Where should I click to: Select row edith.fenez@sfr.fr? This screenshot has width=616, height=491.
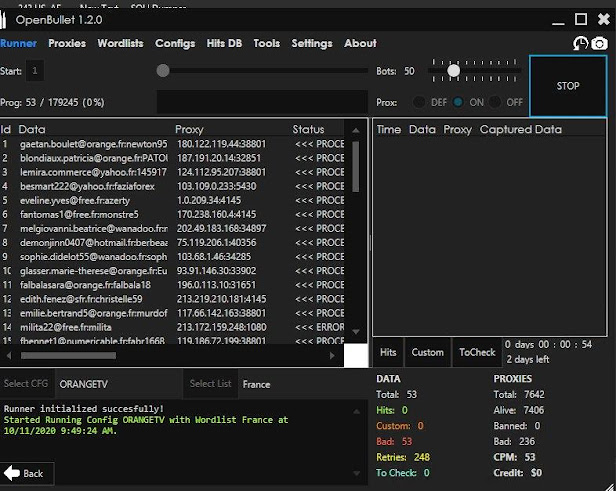tap(172, 299)
